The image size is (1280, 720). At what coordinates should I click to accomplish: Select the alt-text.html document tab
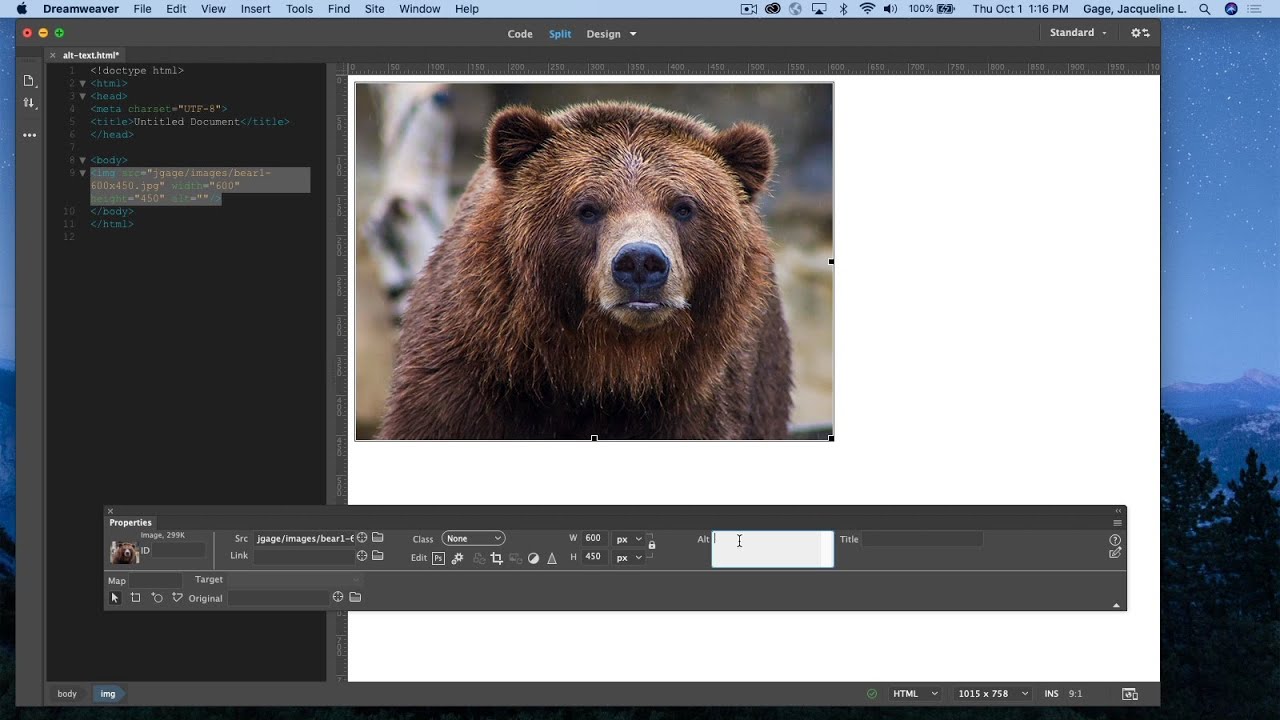point(91,55)
